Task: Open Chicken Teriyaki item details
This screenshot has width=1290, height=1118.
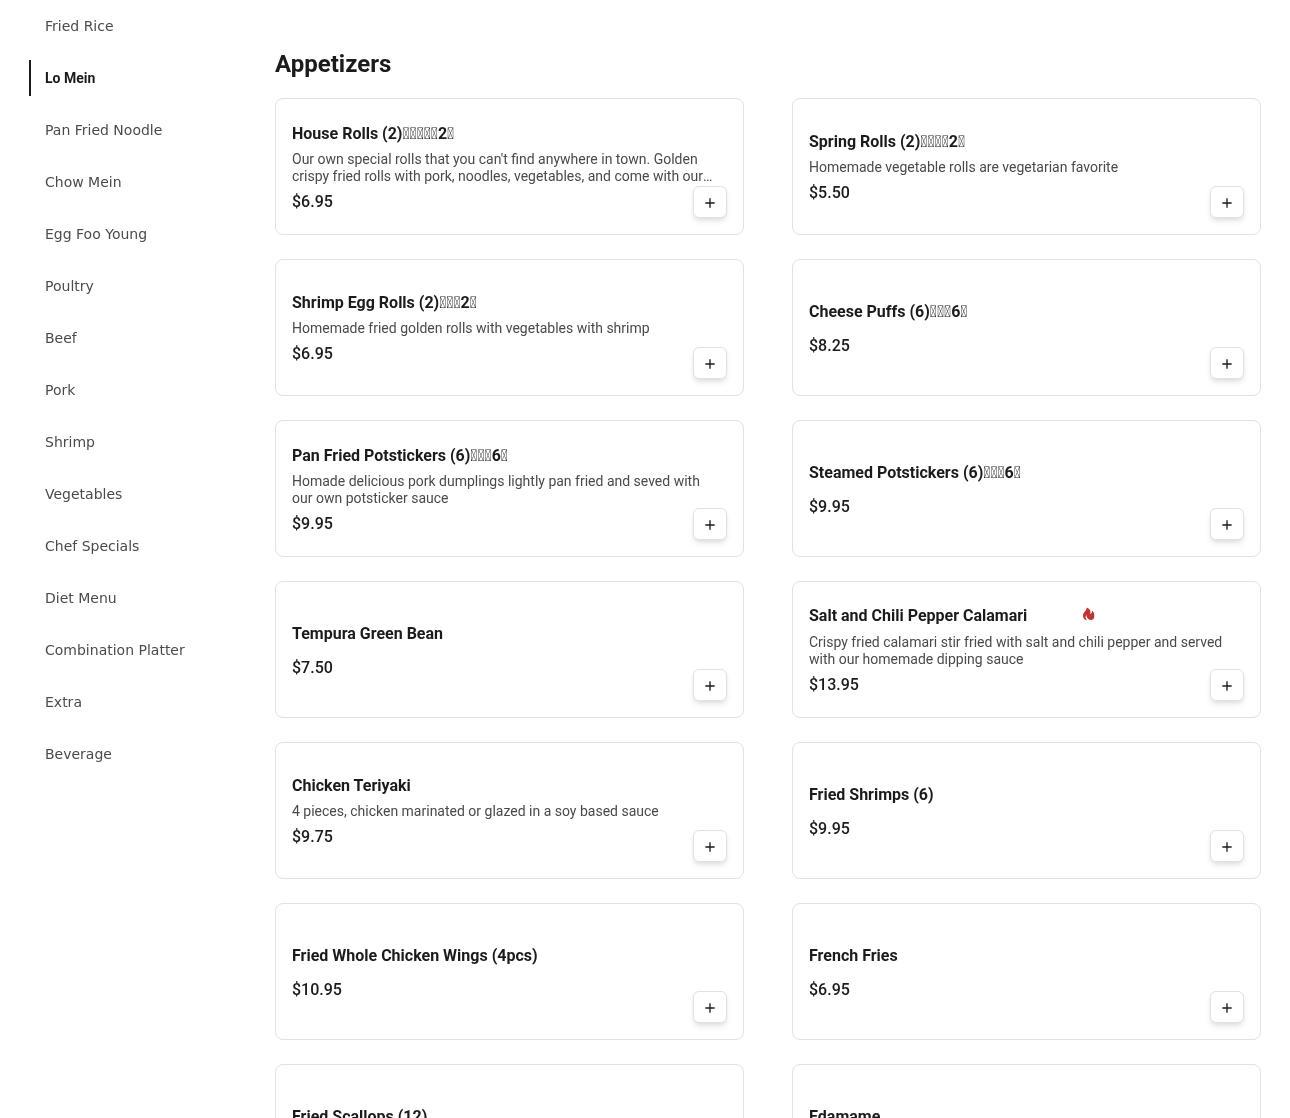Action: tap(351, 786)
